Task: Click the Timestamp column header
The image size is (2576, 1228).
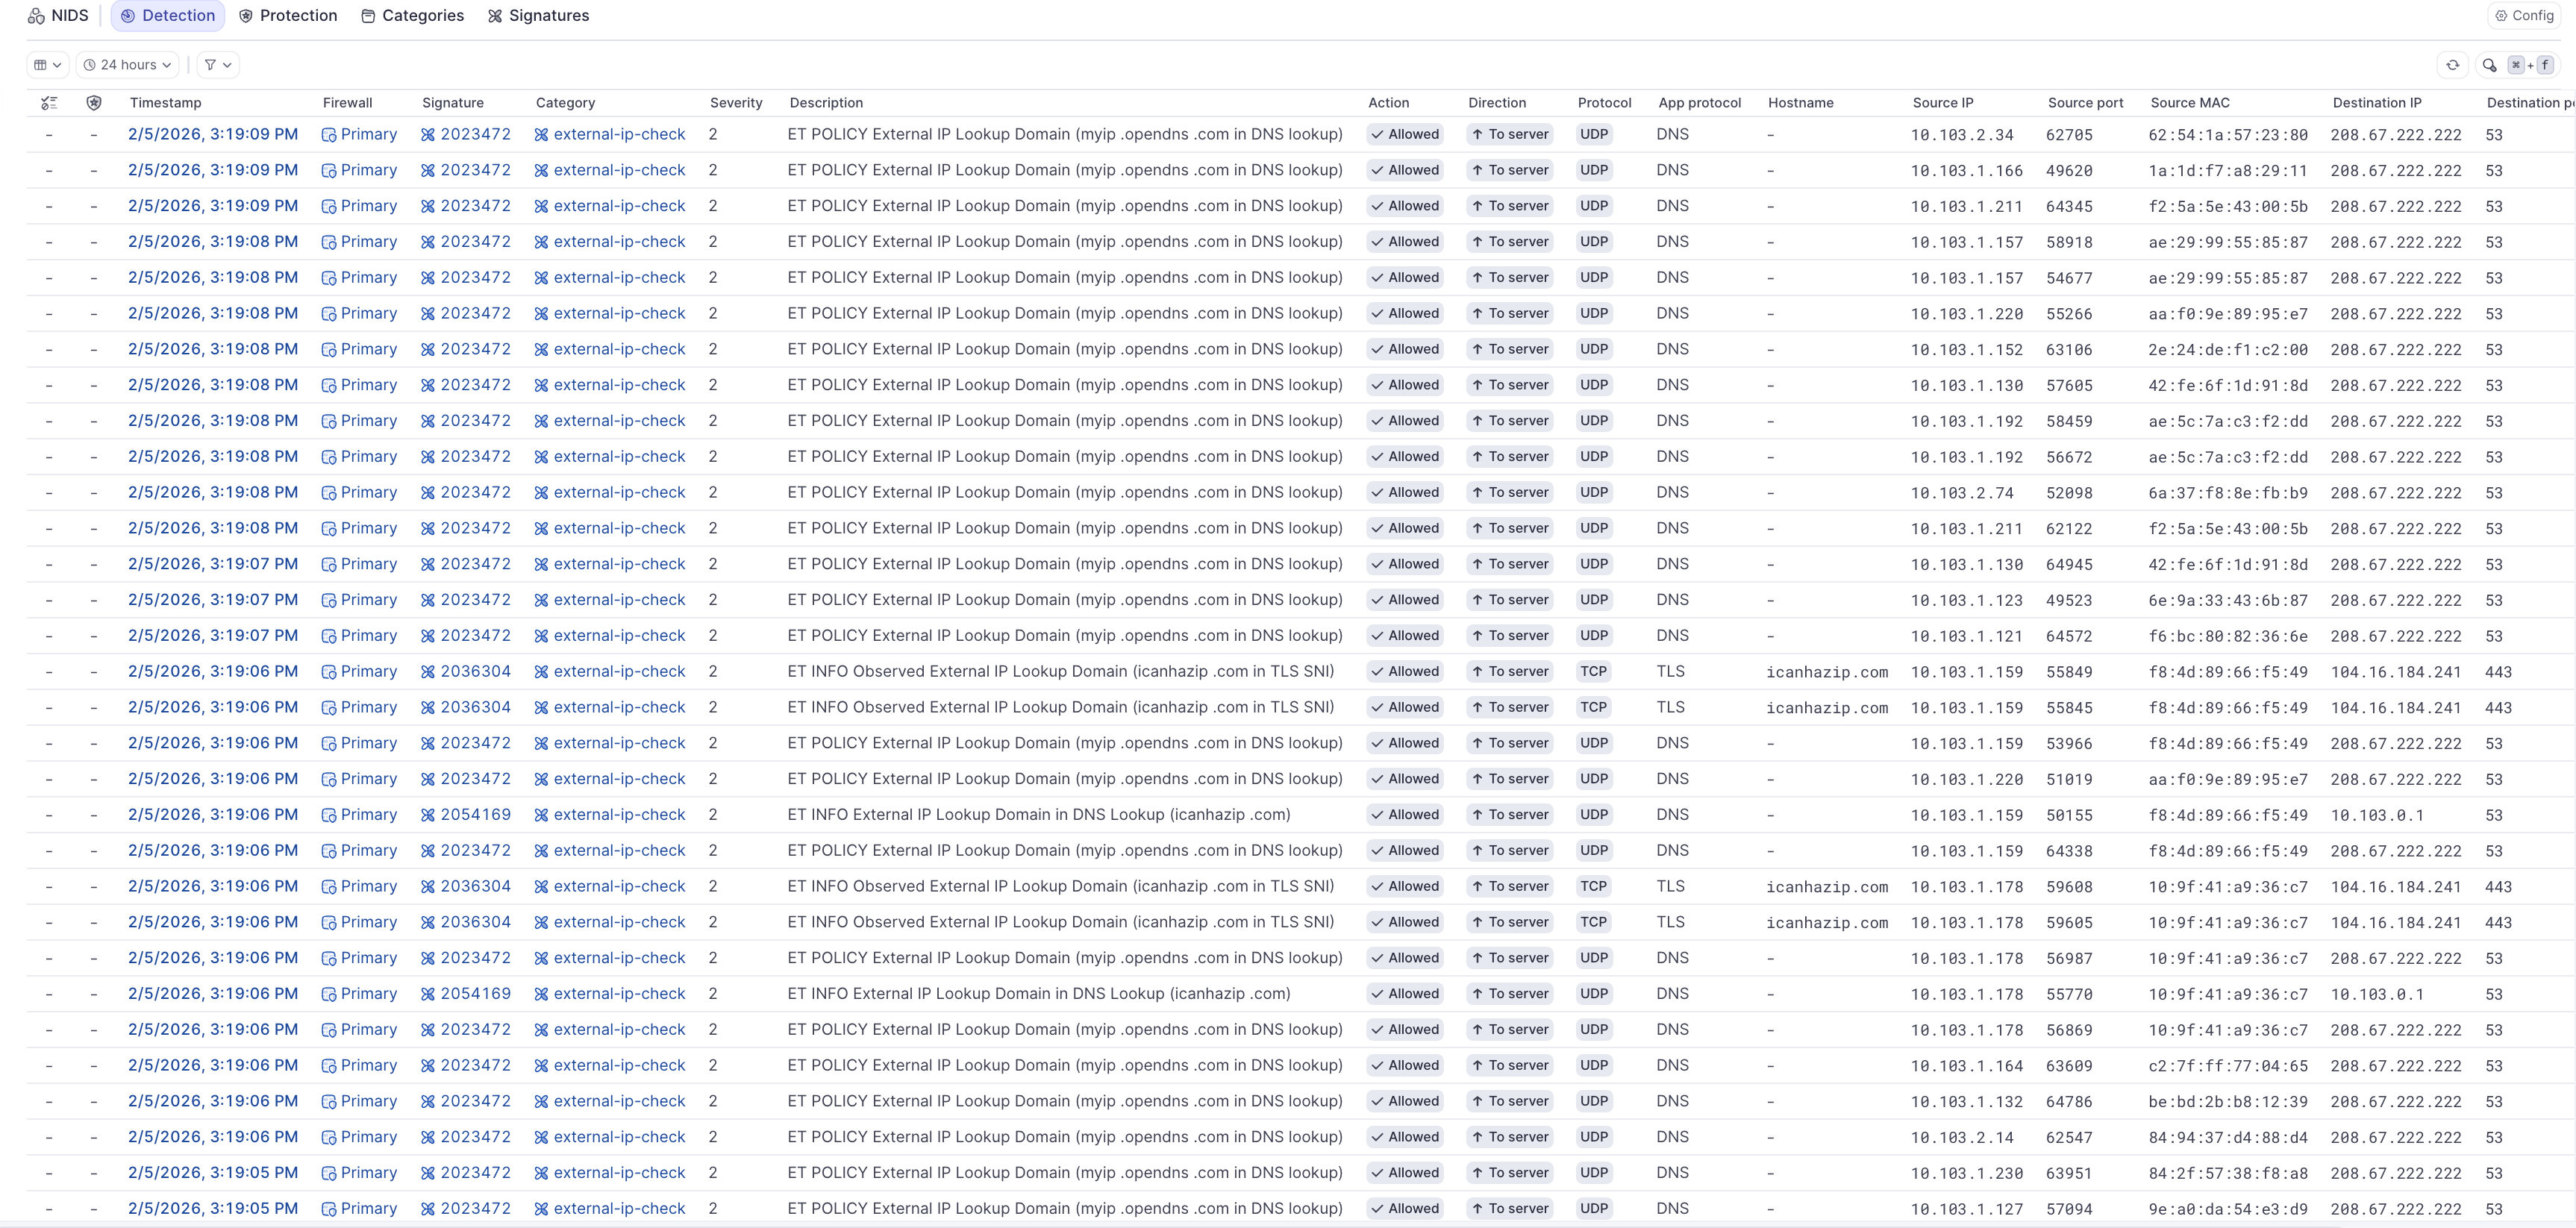Action: tap(165, 103)
